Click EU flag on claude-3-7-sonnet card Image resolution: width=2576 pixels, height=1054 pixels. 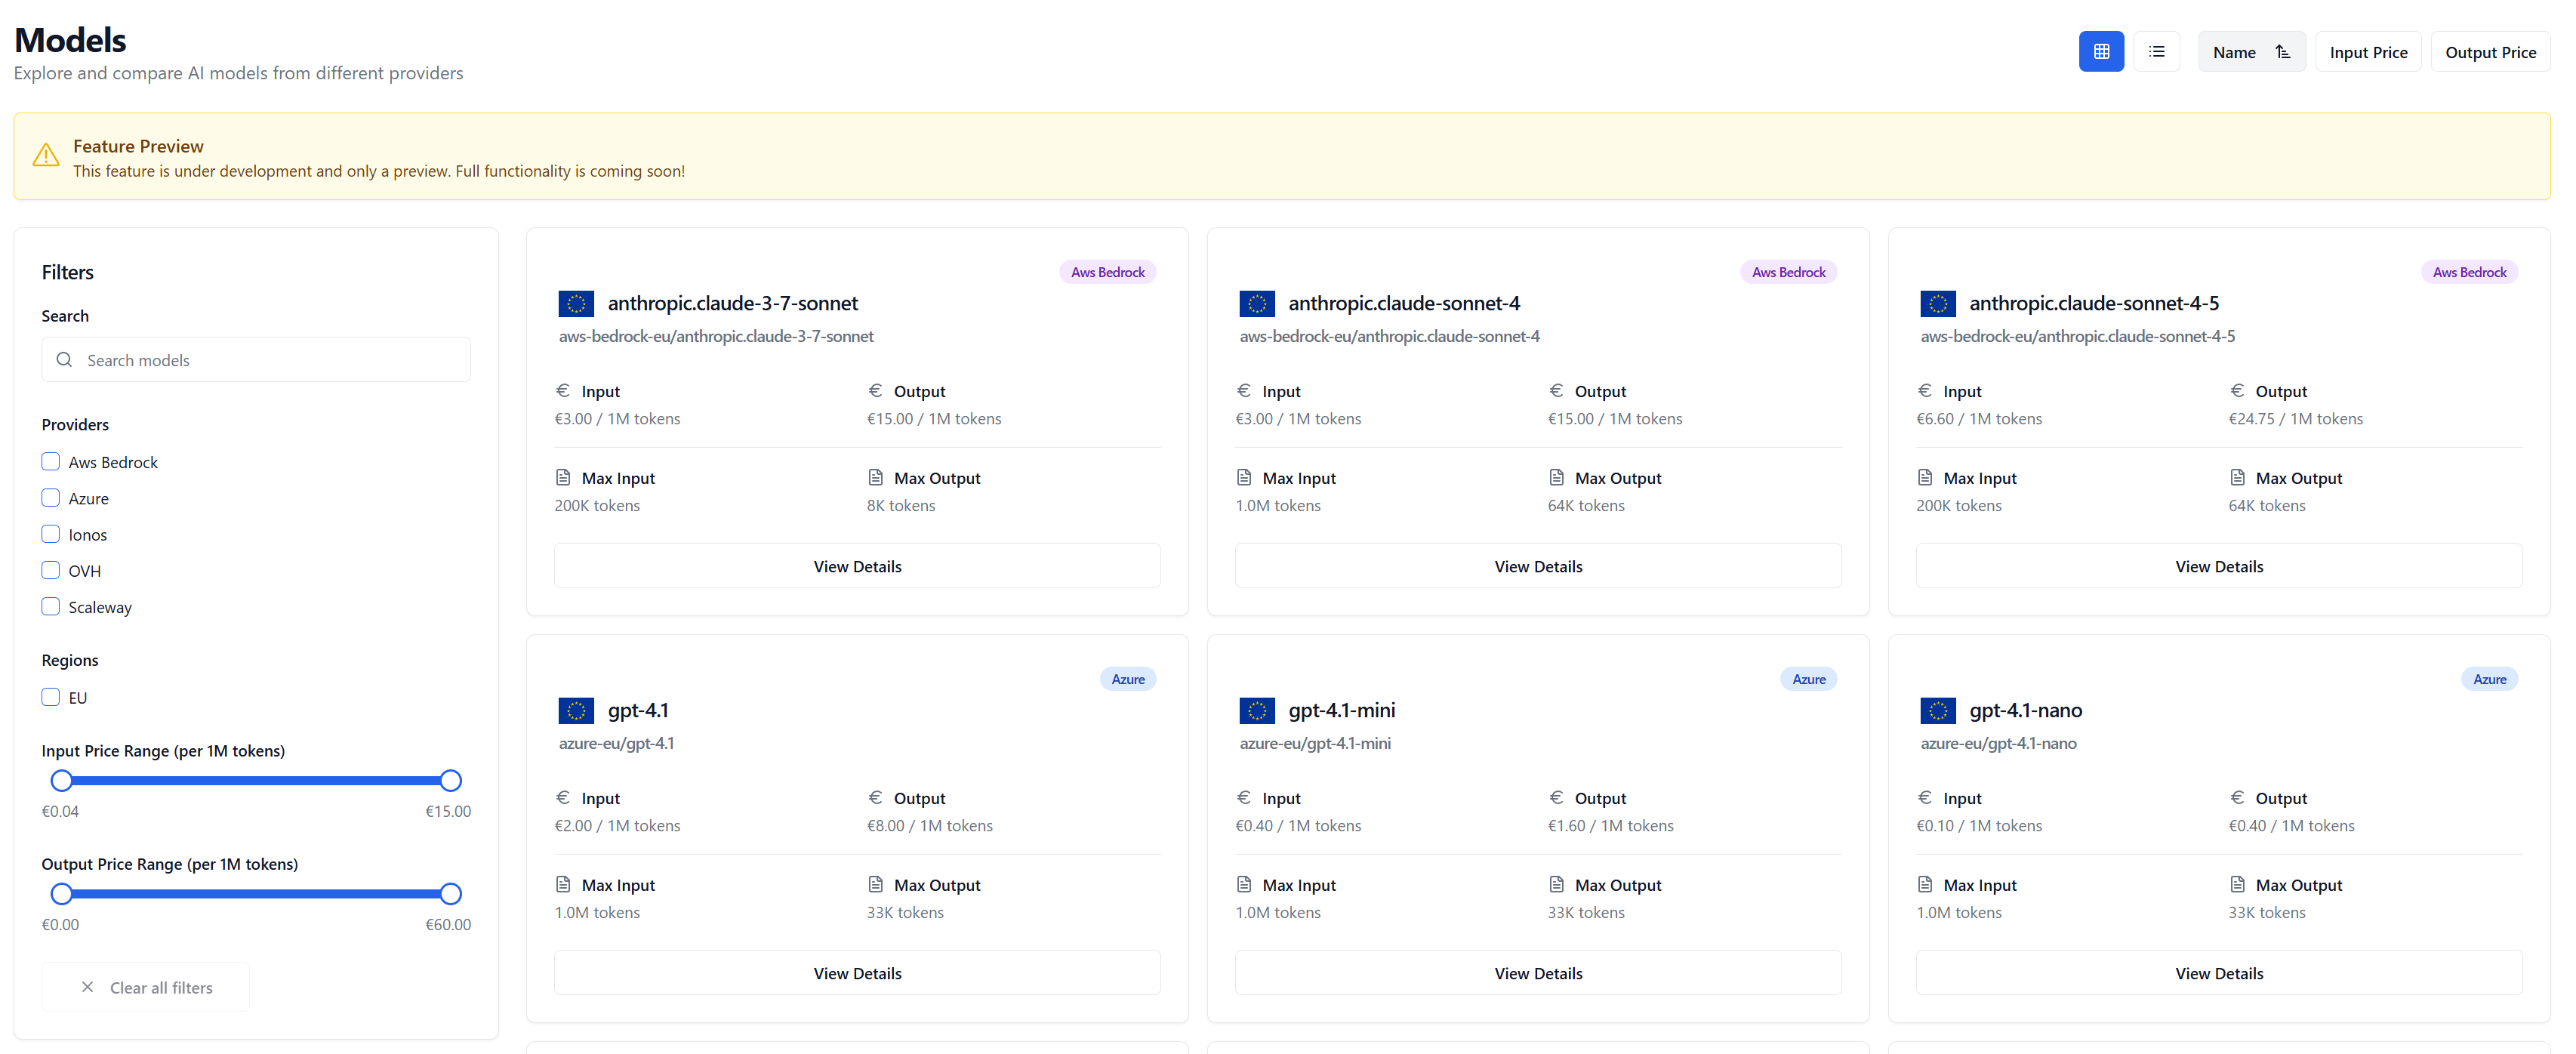coord(576,303)
